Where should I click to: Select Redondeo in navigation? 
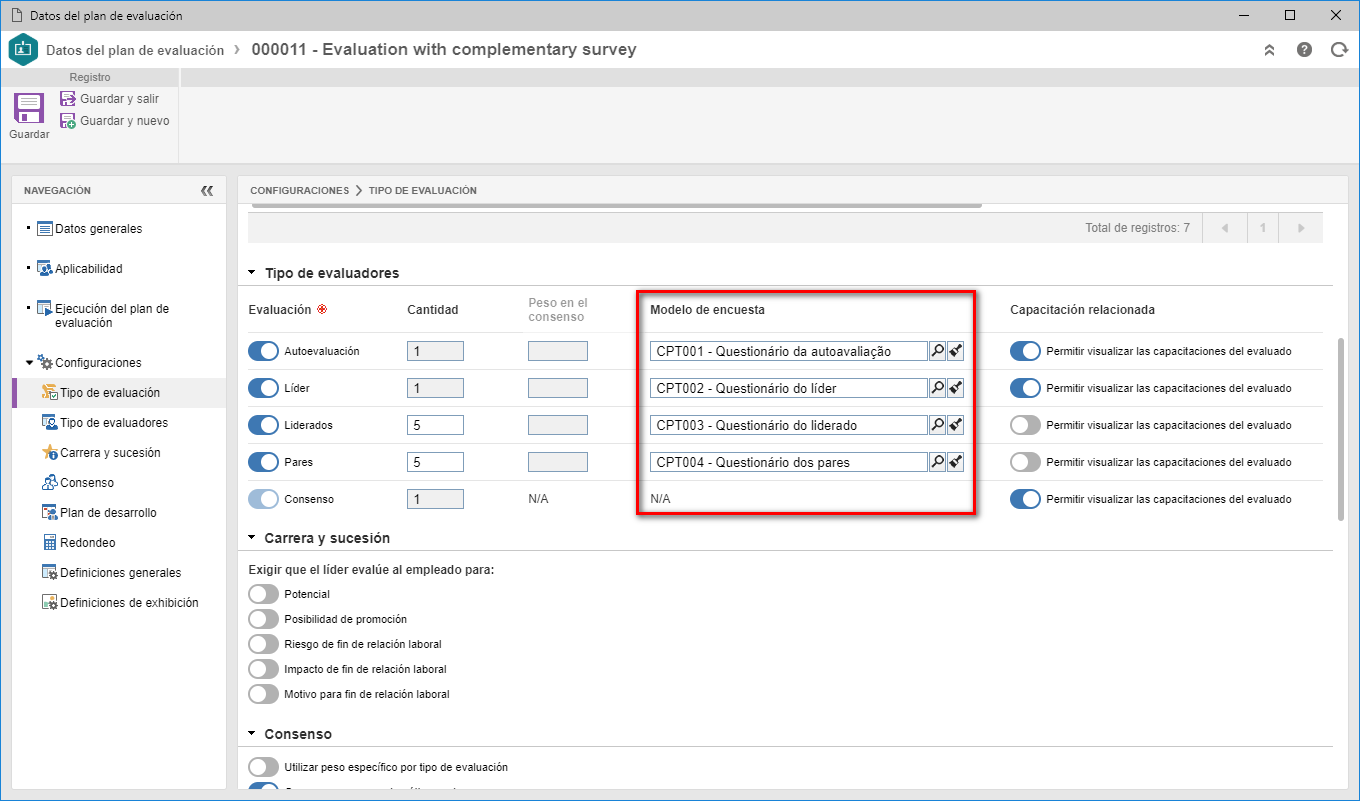click(78, 543)
